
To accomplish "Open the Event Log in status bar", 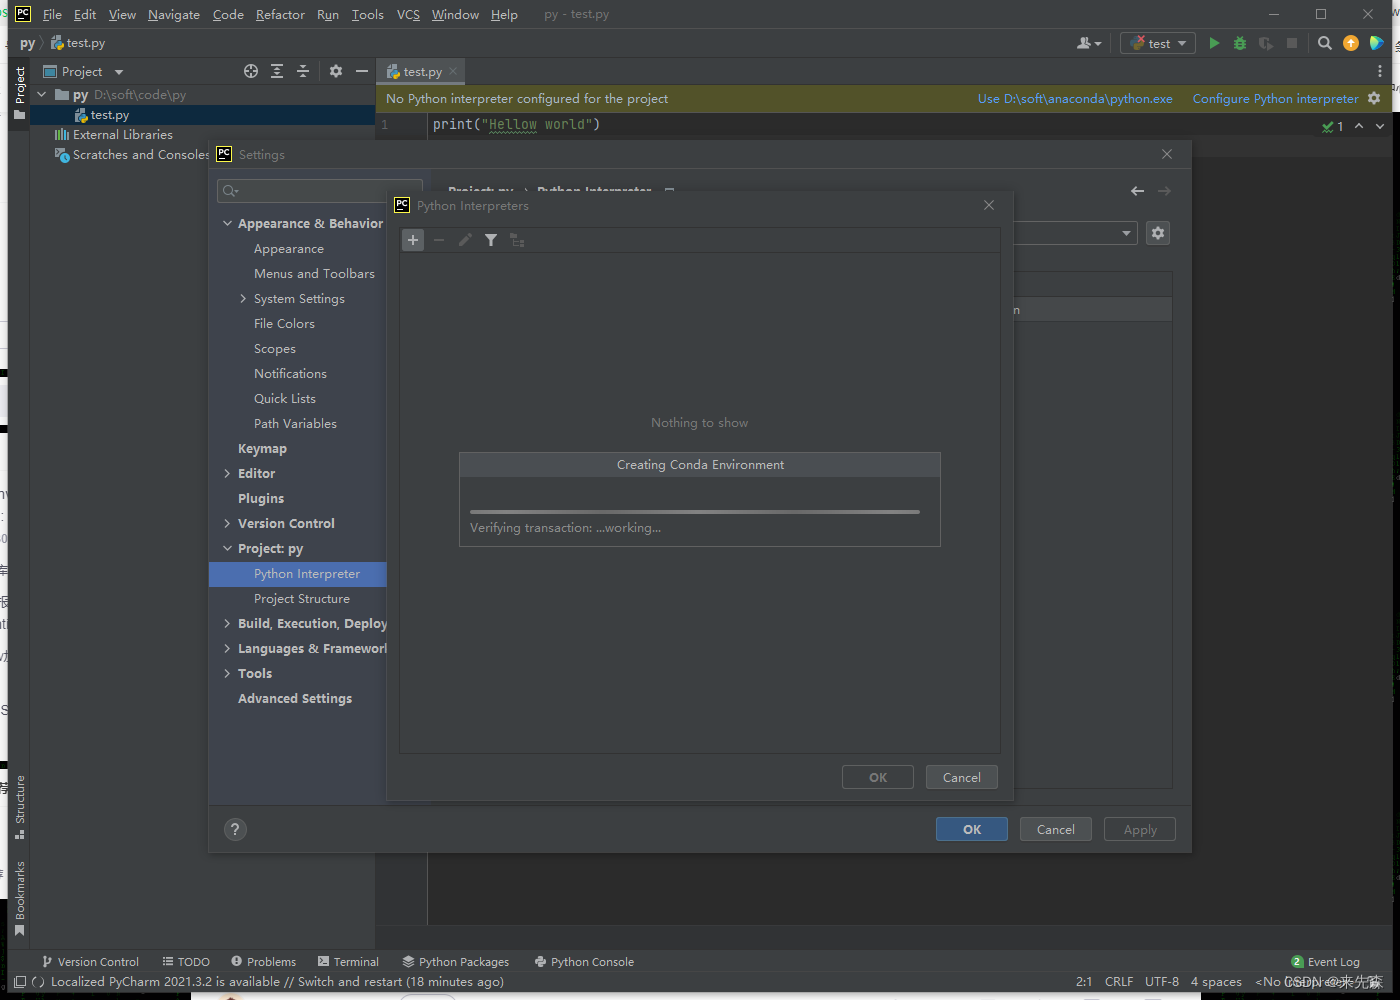I will point(1325,961).
